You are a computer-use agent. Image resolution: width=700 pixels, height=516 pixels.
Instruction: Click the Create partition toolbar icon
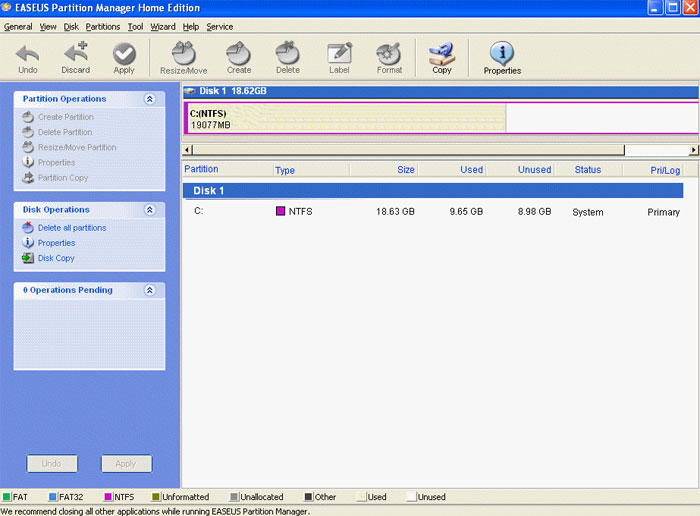click(239, 54)
